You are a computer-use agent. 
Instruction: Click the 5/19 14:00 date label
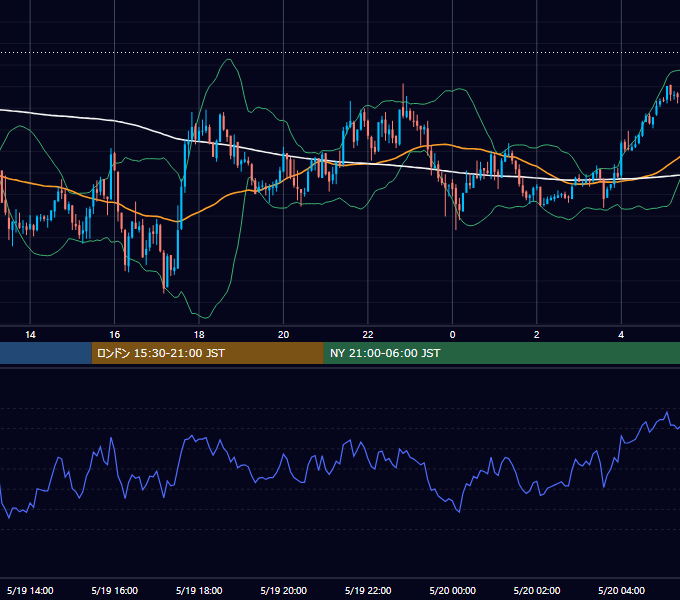click(x=30, y=590)
